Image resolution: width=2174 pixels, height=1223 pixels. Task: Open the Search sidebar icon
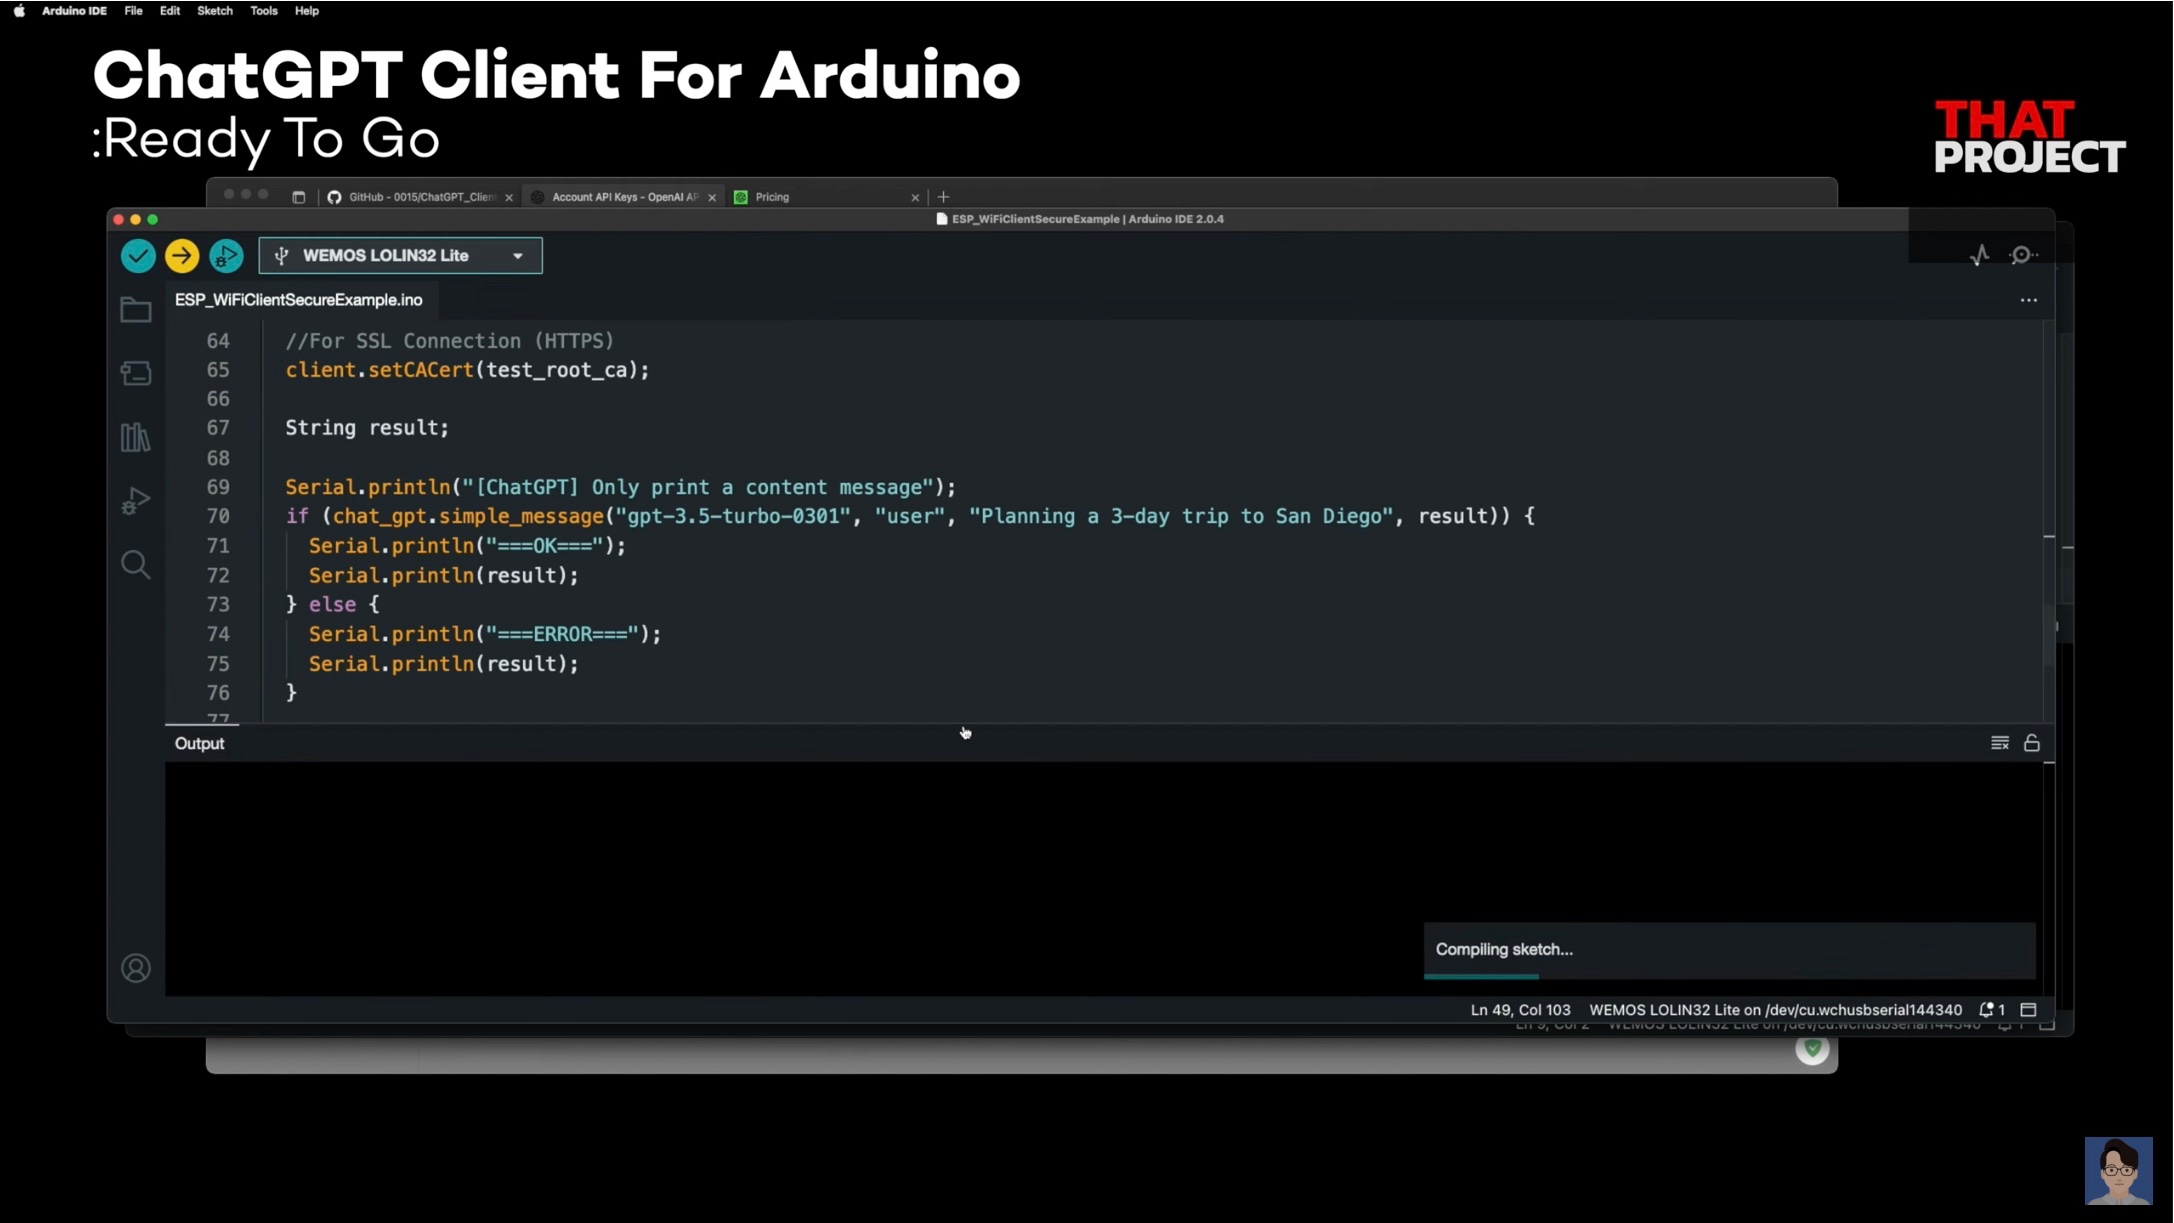136,565
